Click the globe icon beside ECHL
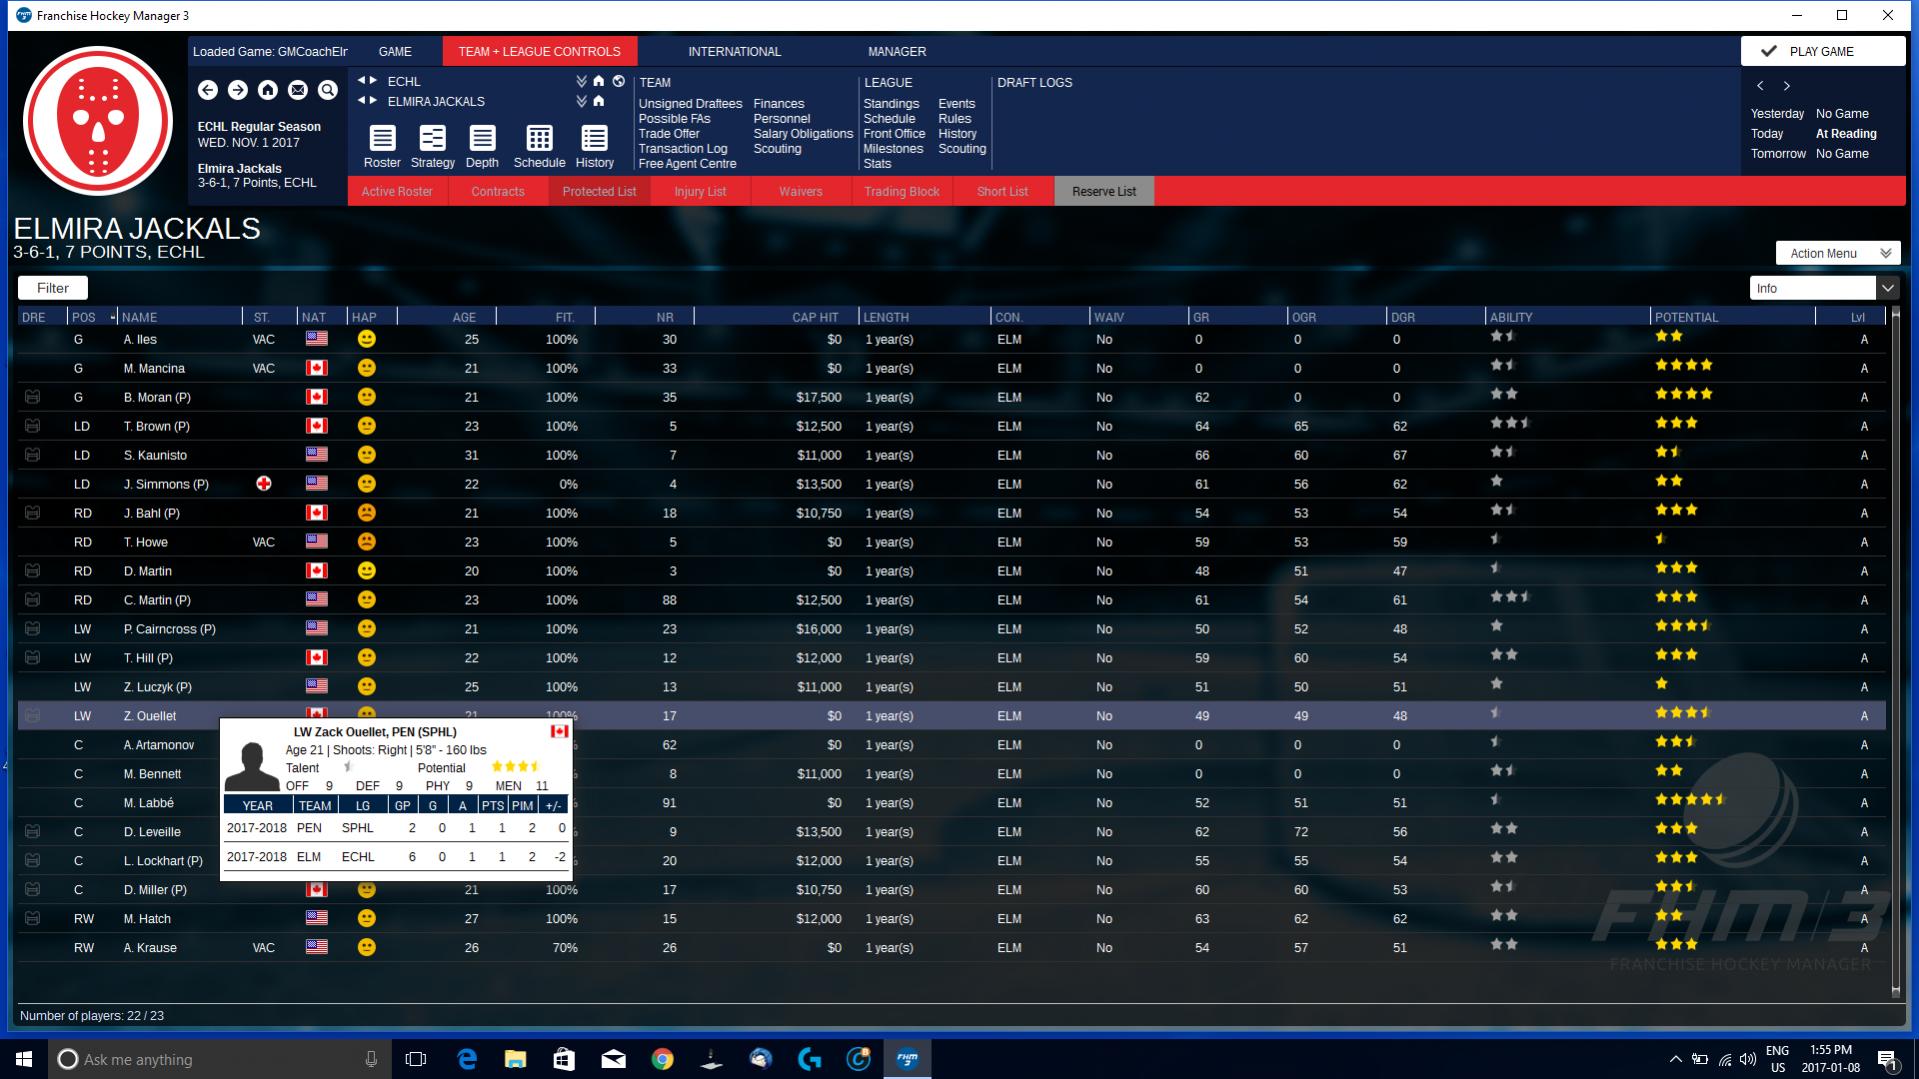The height and width of the screenshot is (1079, 1919). pos(619,81)
